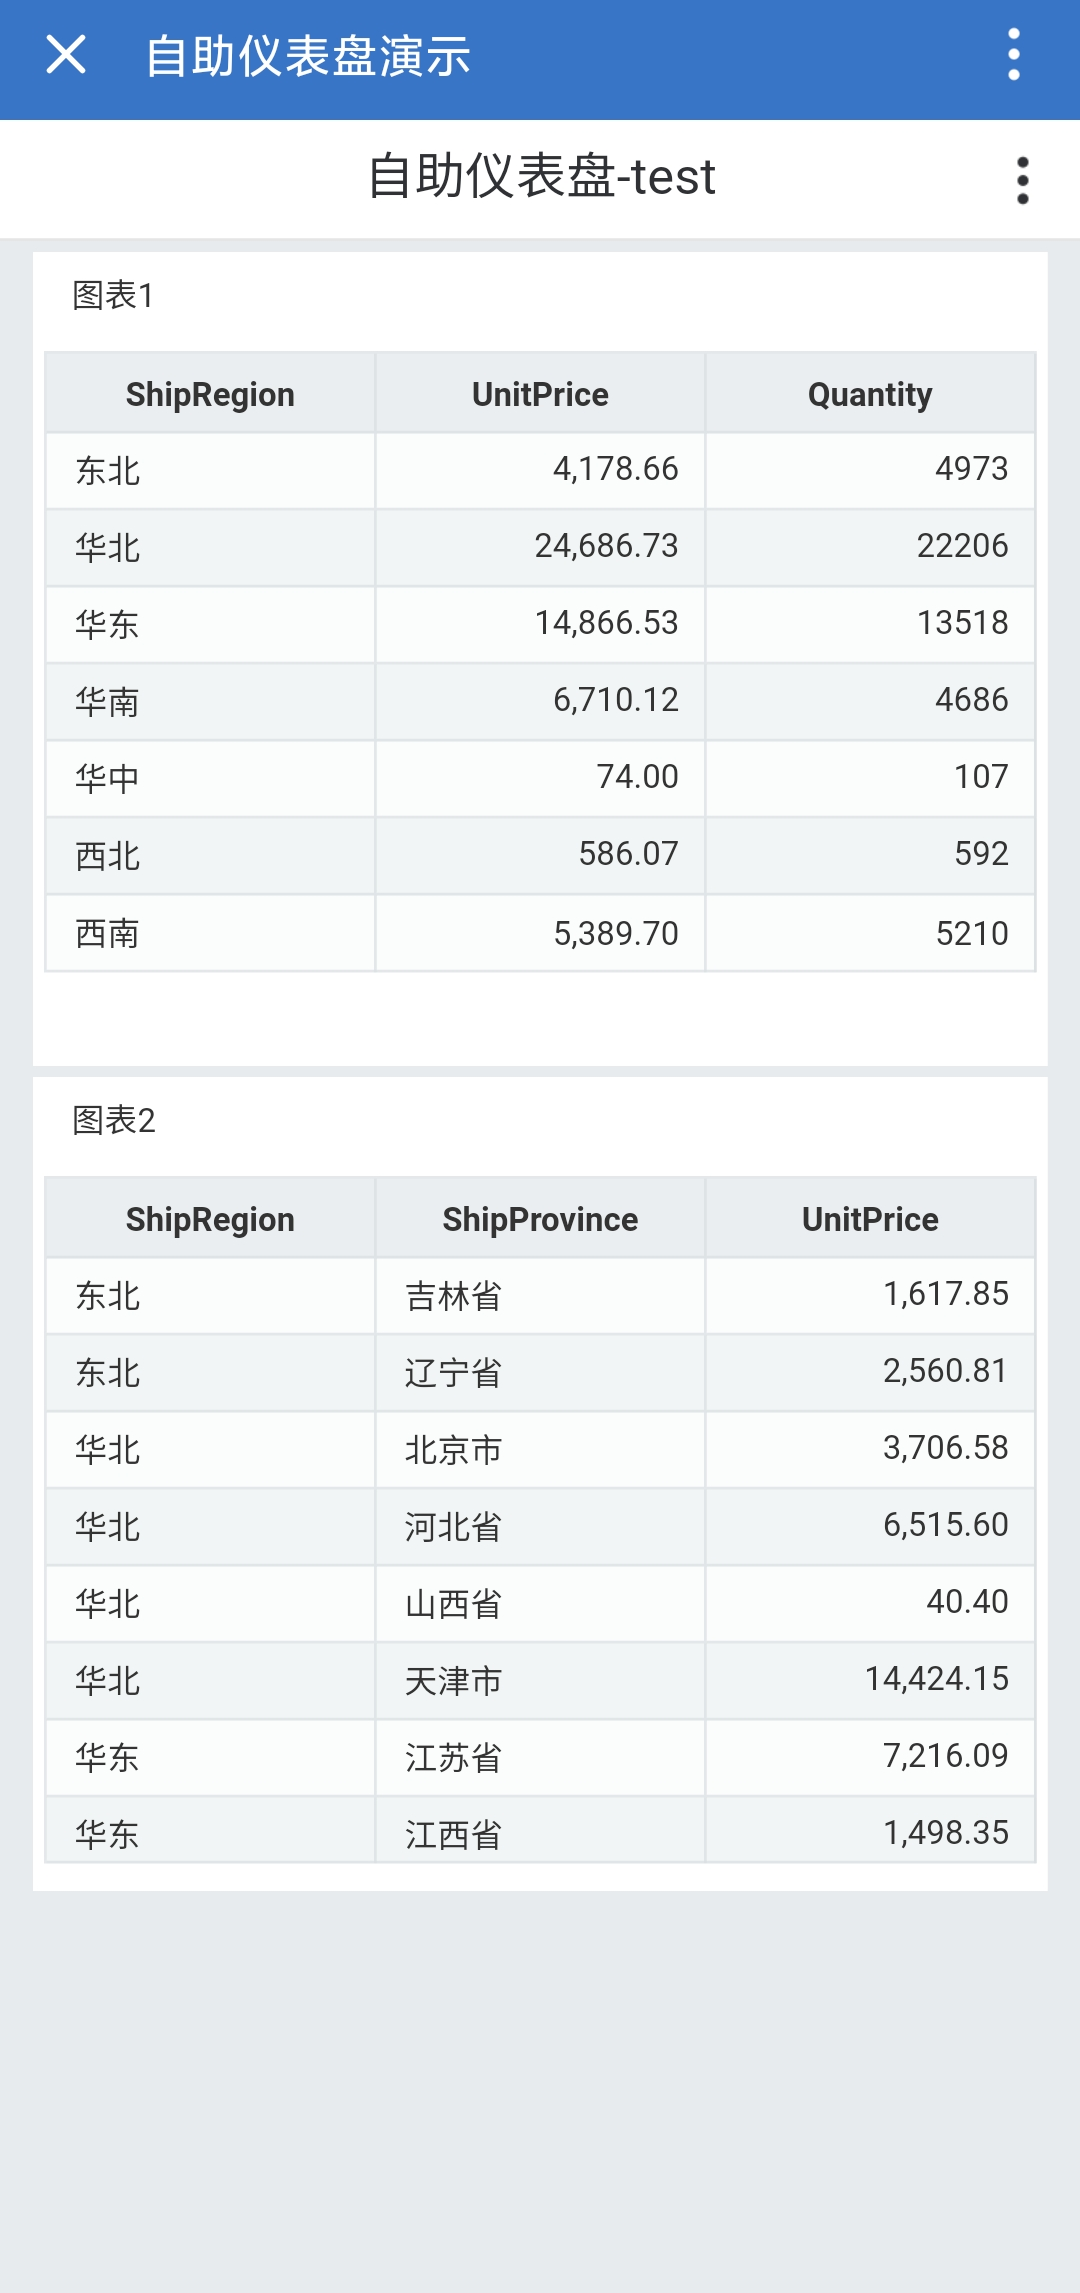This screenshot has width=1080, height=2293.
Task: Click the ShipProvince column header in 图表2
Action: pyautogui.click(x=540, y=1219)
